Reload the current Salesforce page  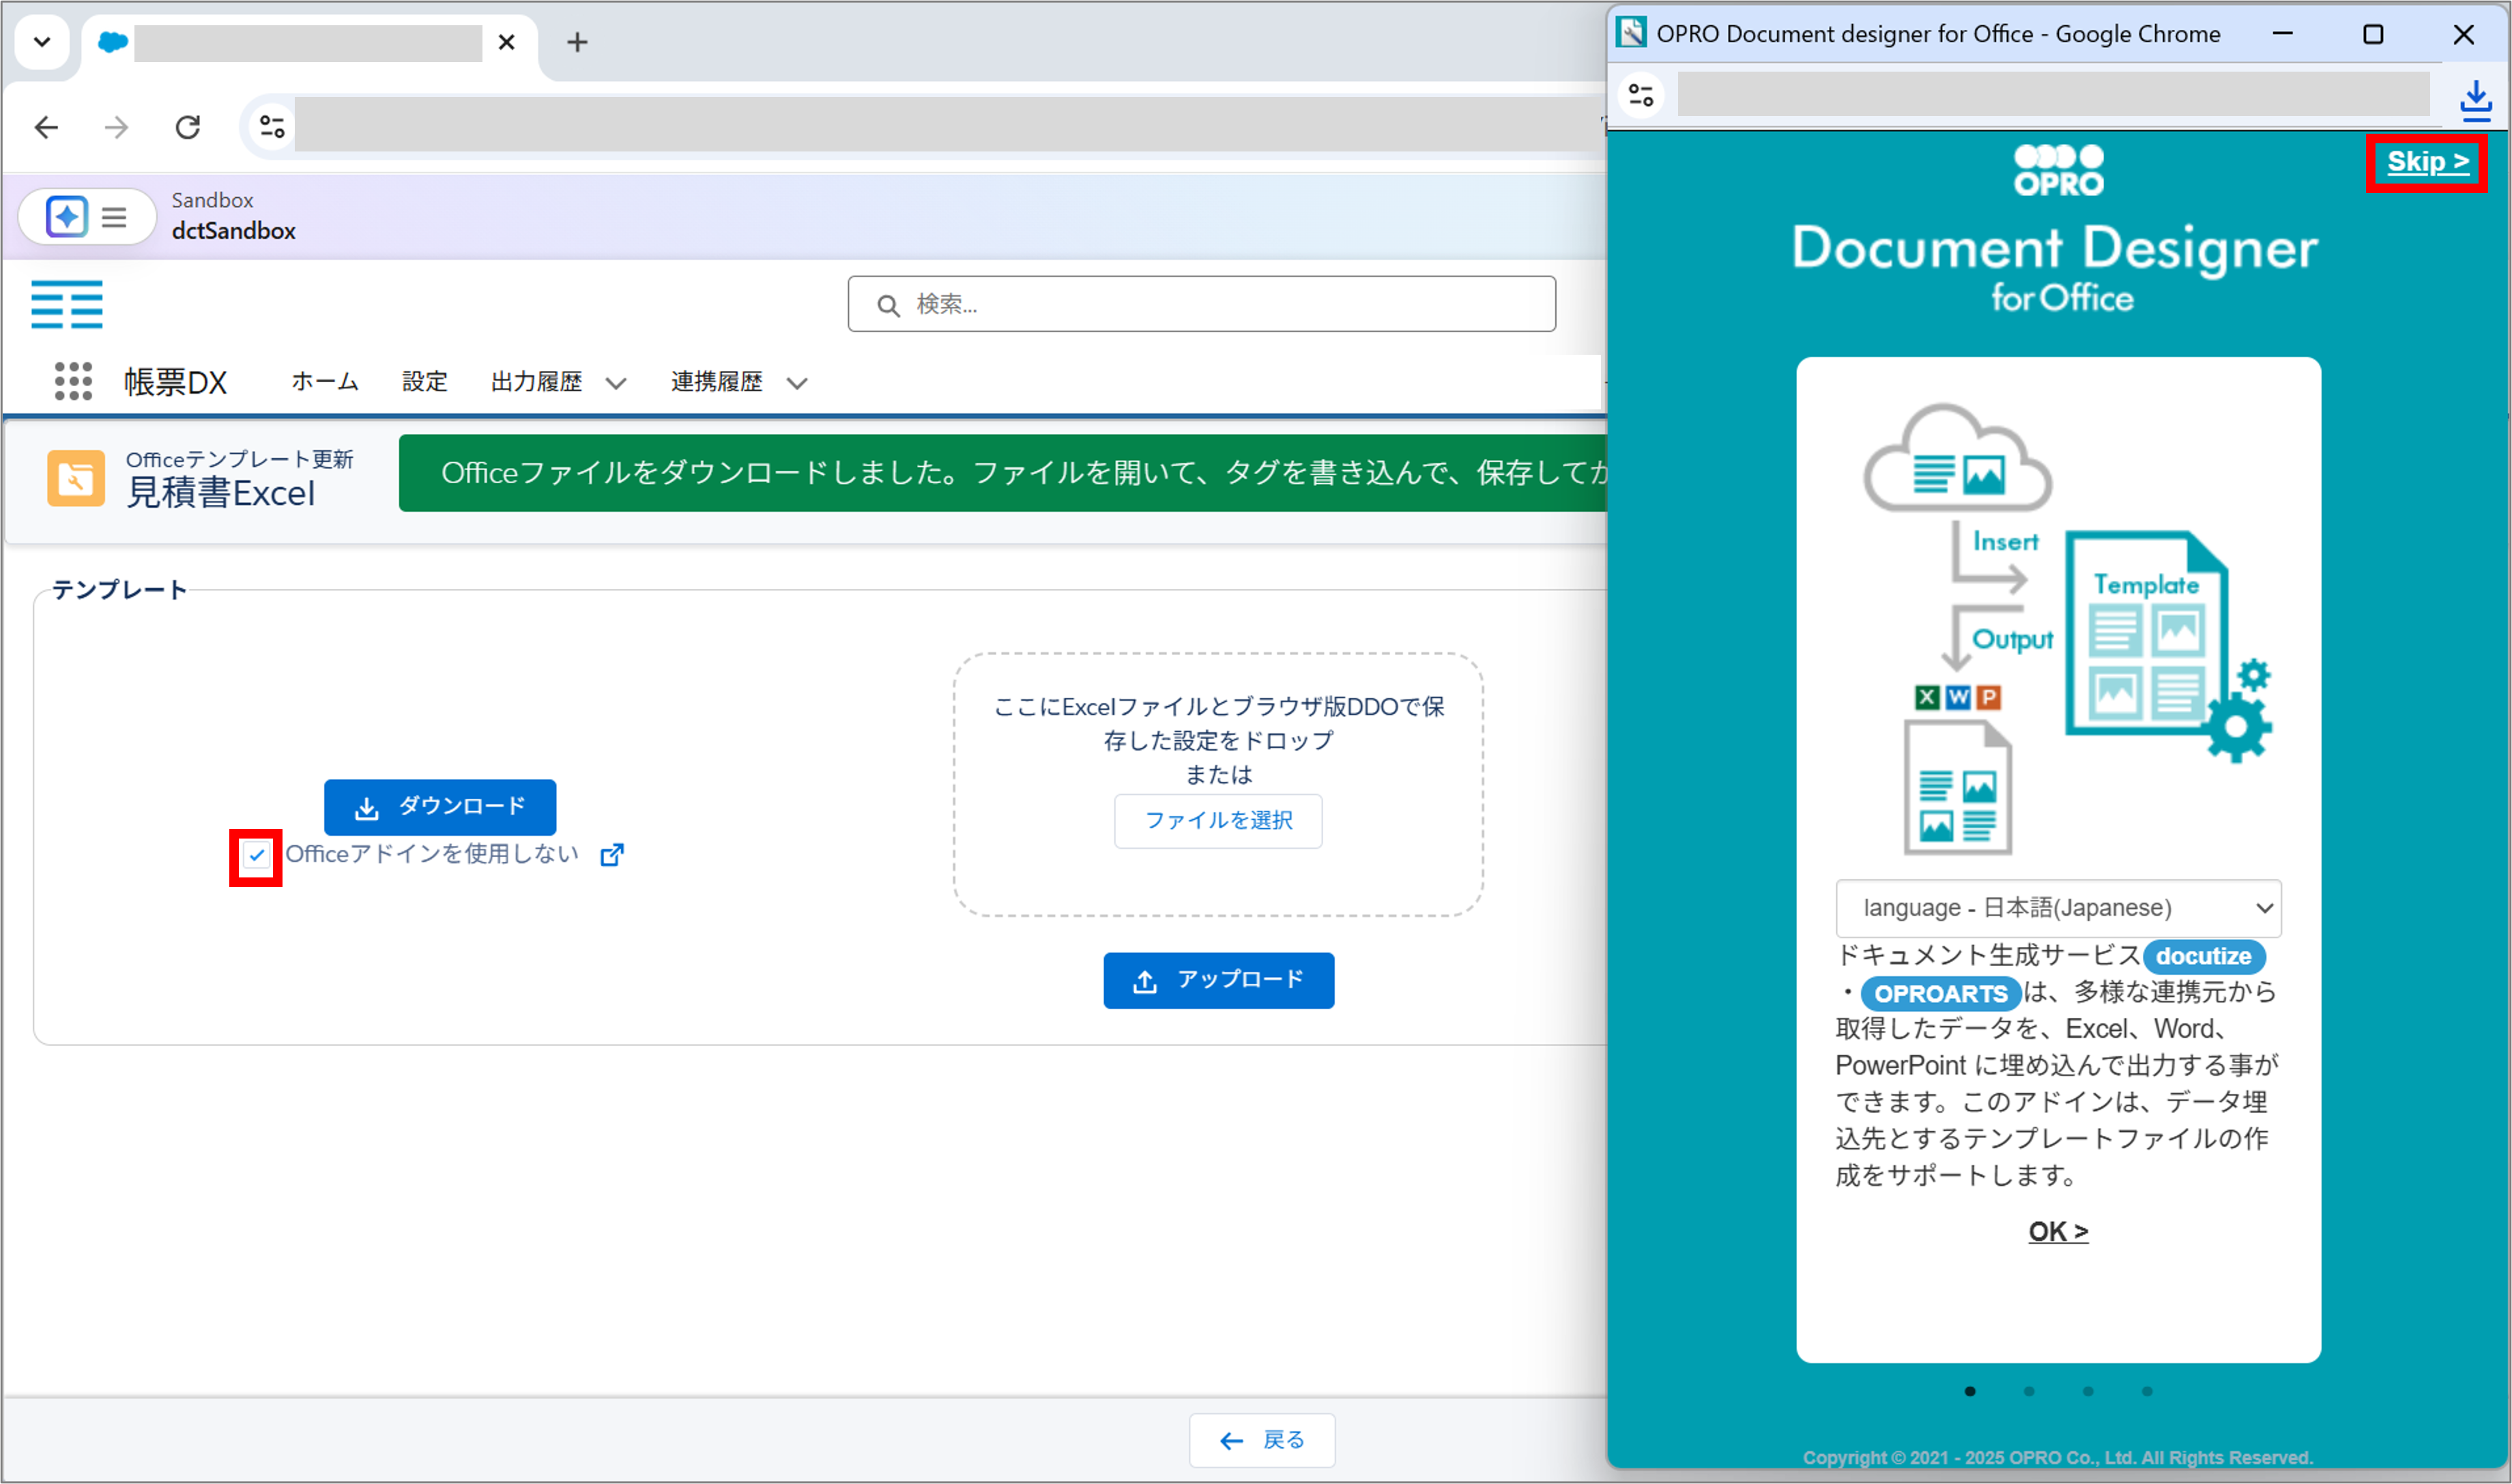(x=189, y=127)
